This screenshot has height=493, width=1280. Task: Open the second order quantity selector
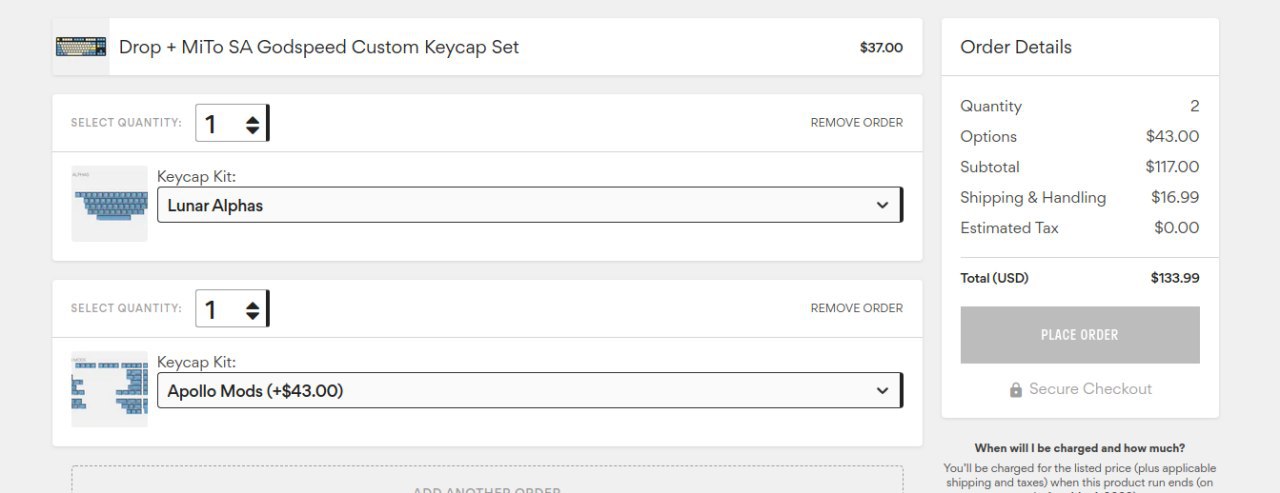coord(232,309)
